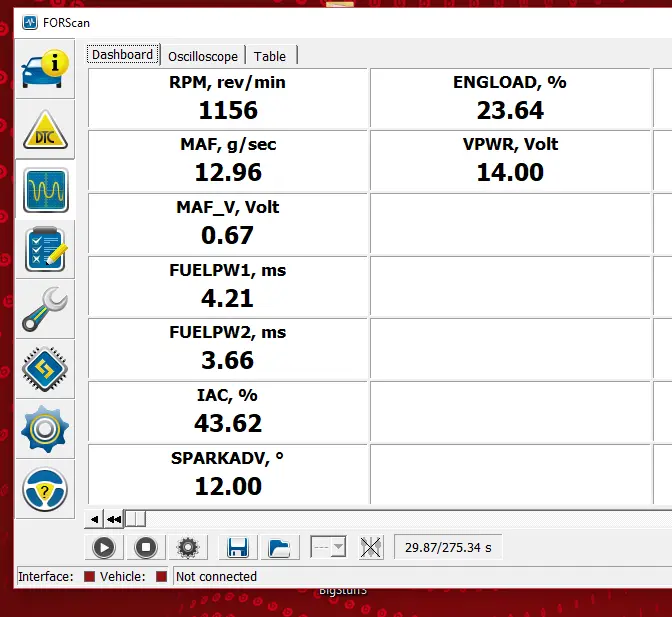Screen dimensions: 672x617
Task: Switch to the Dashboard tab
Action: point(123,55)
